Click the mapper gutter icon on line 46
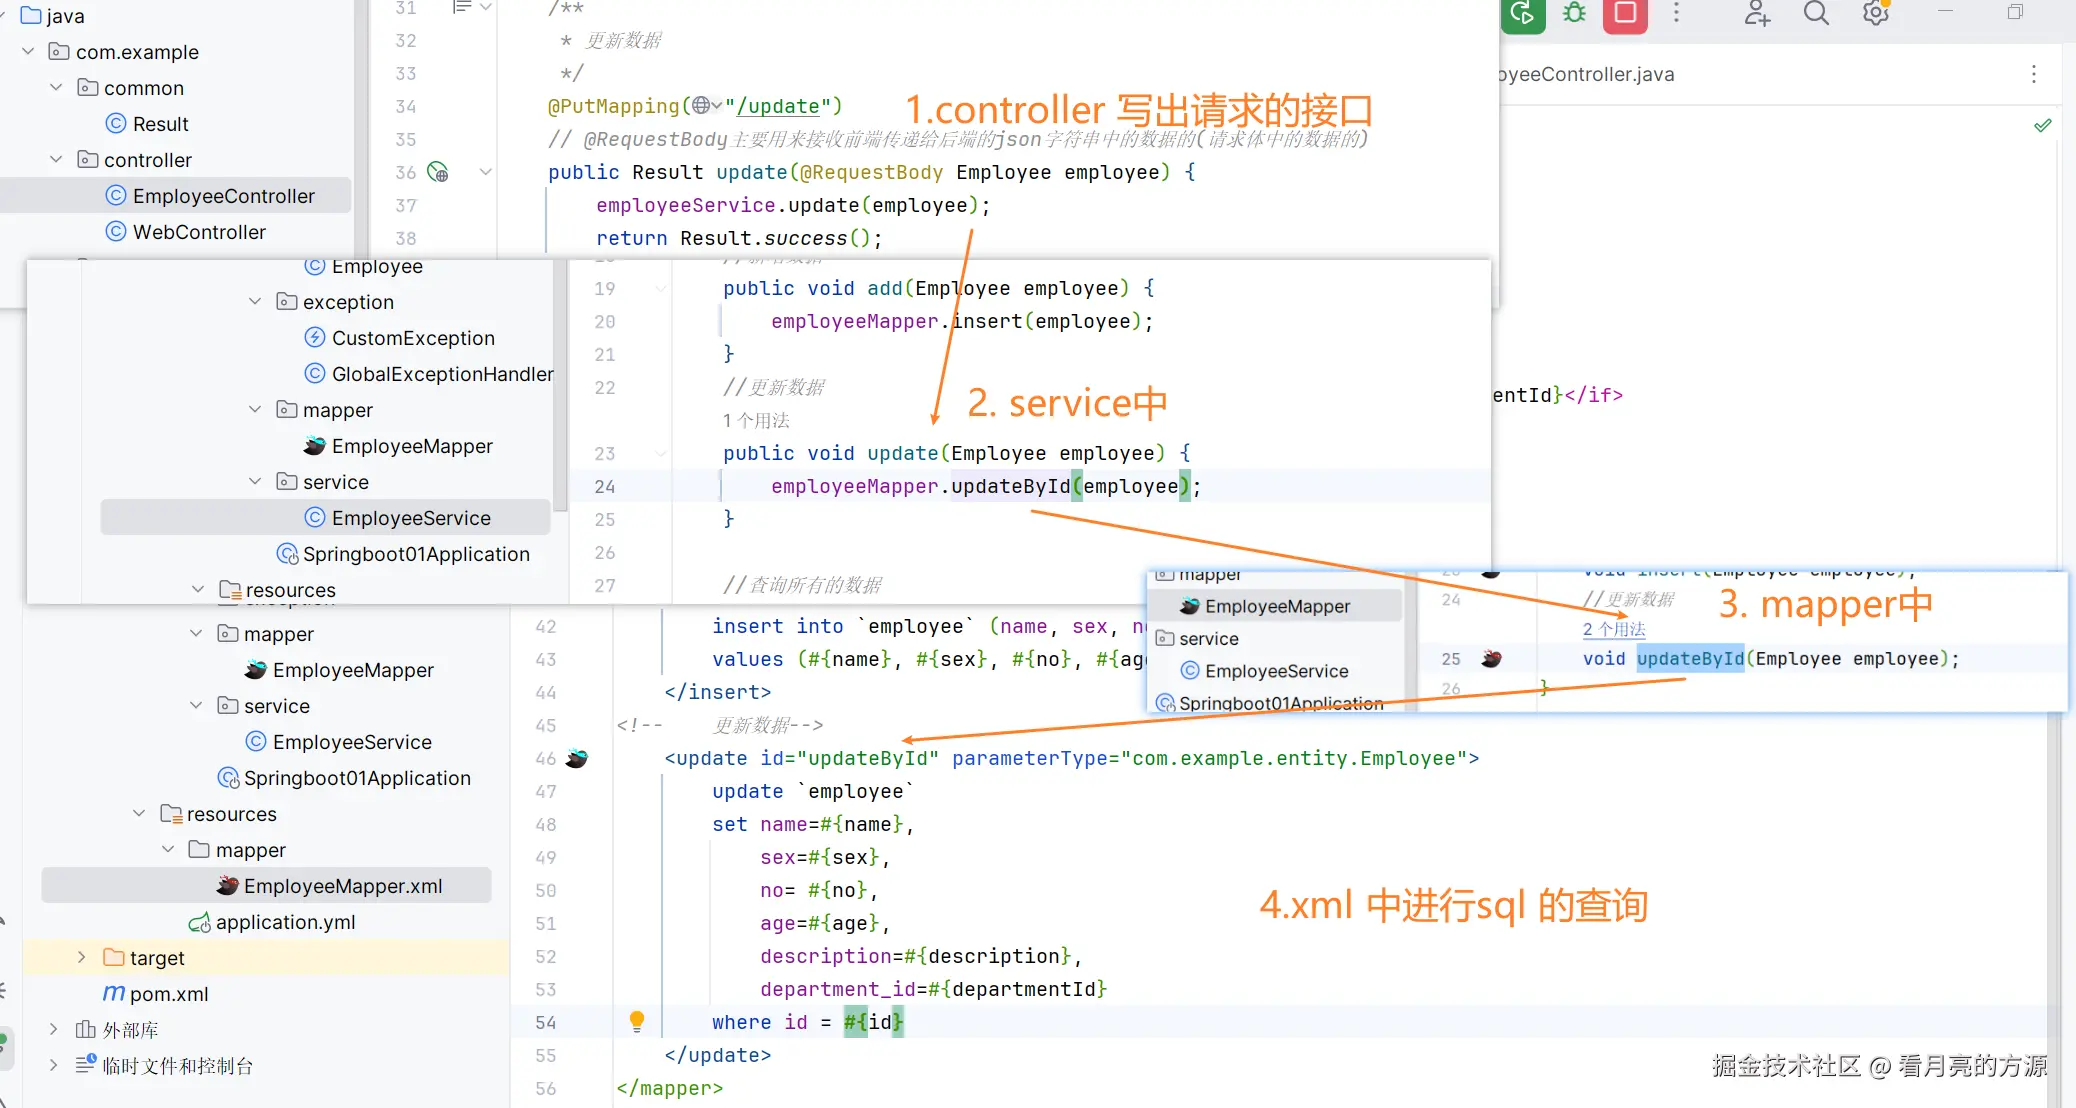The image size is (2076, 1108). pyautogui.click(x=577, y=758)
